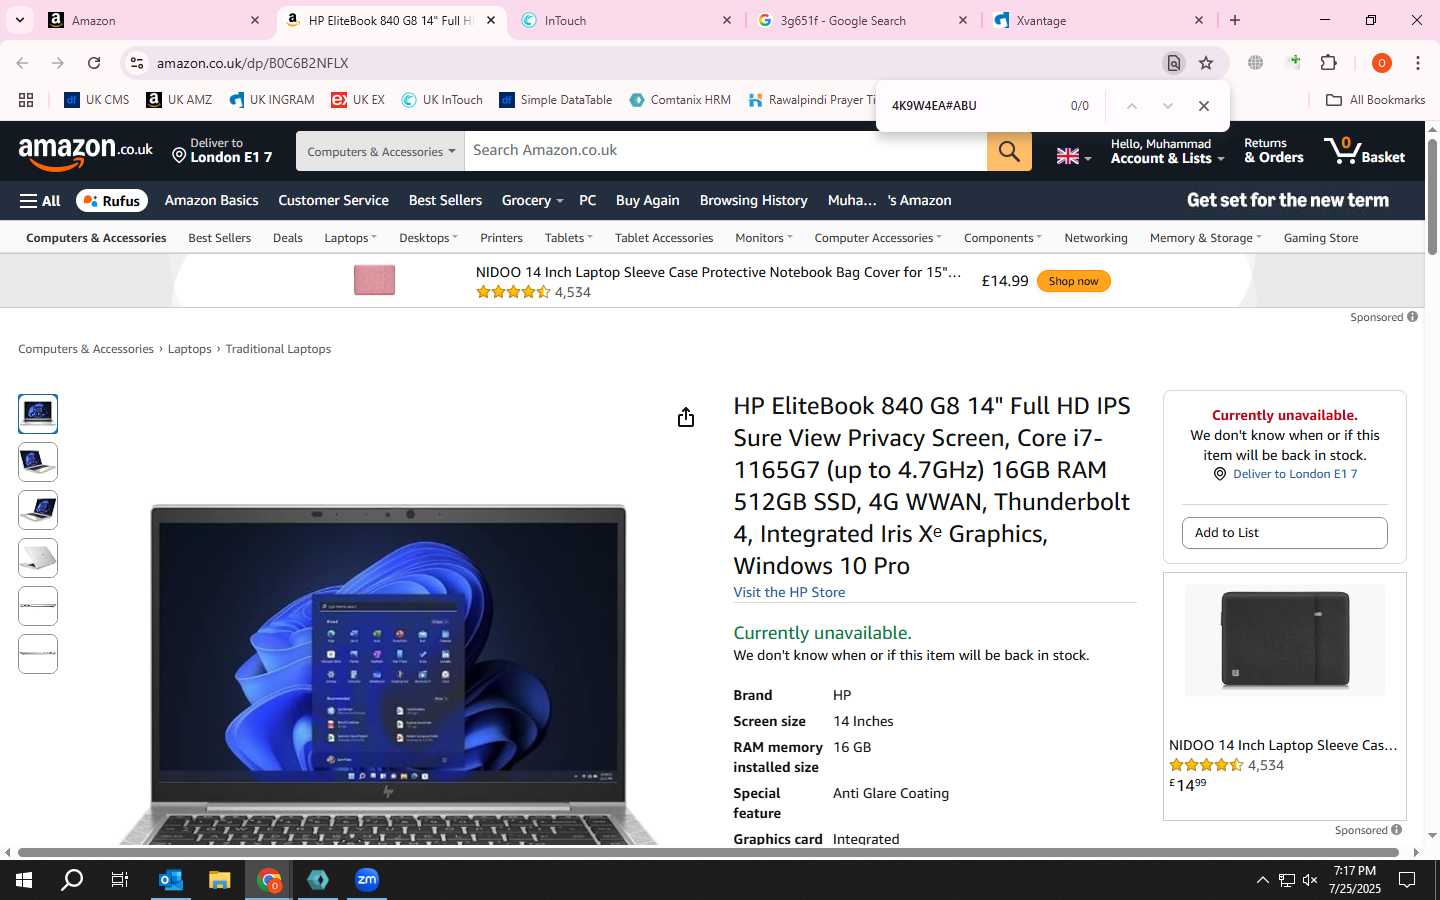Open the apps grid icon in bookmarks bar
The width and height of the screenshot is (1440, 900).
[x=26, y=100]
